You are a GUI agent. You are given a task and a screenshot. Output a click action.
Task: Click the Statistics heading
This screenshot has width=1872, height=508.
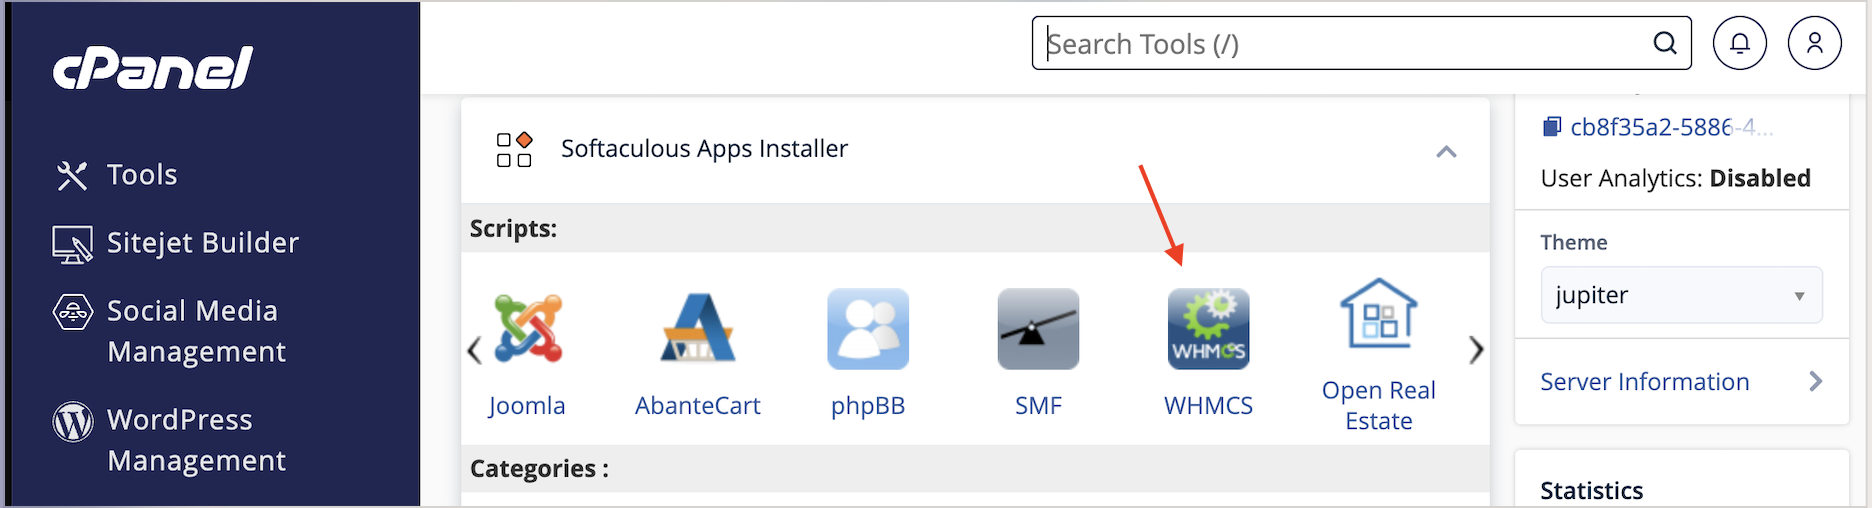point(1592,490)
